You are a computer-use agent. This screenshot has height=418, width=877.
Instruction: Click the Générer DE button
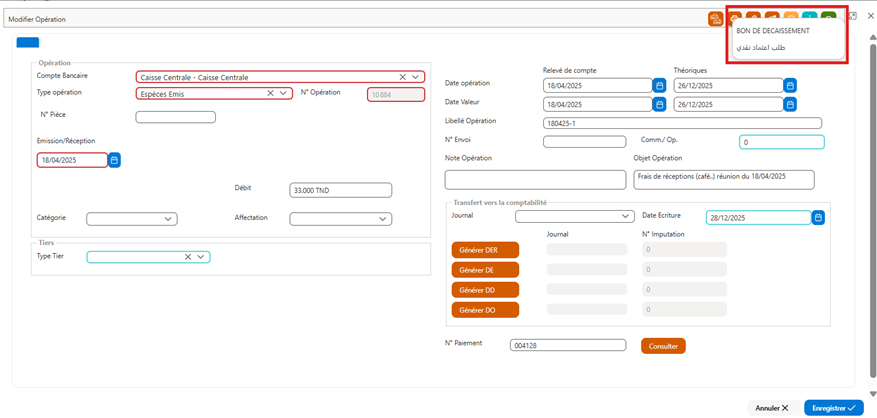pyautogui.click(x=485, y=270)
